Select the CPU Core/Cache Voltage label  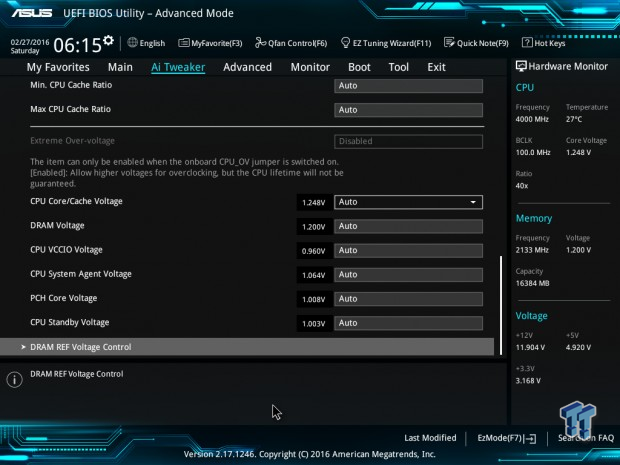point(76,201)
